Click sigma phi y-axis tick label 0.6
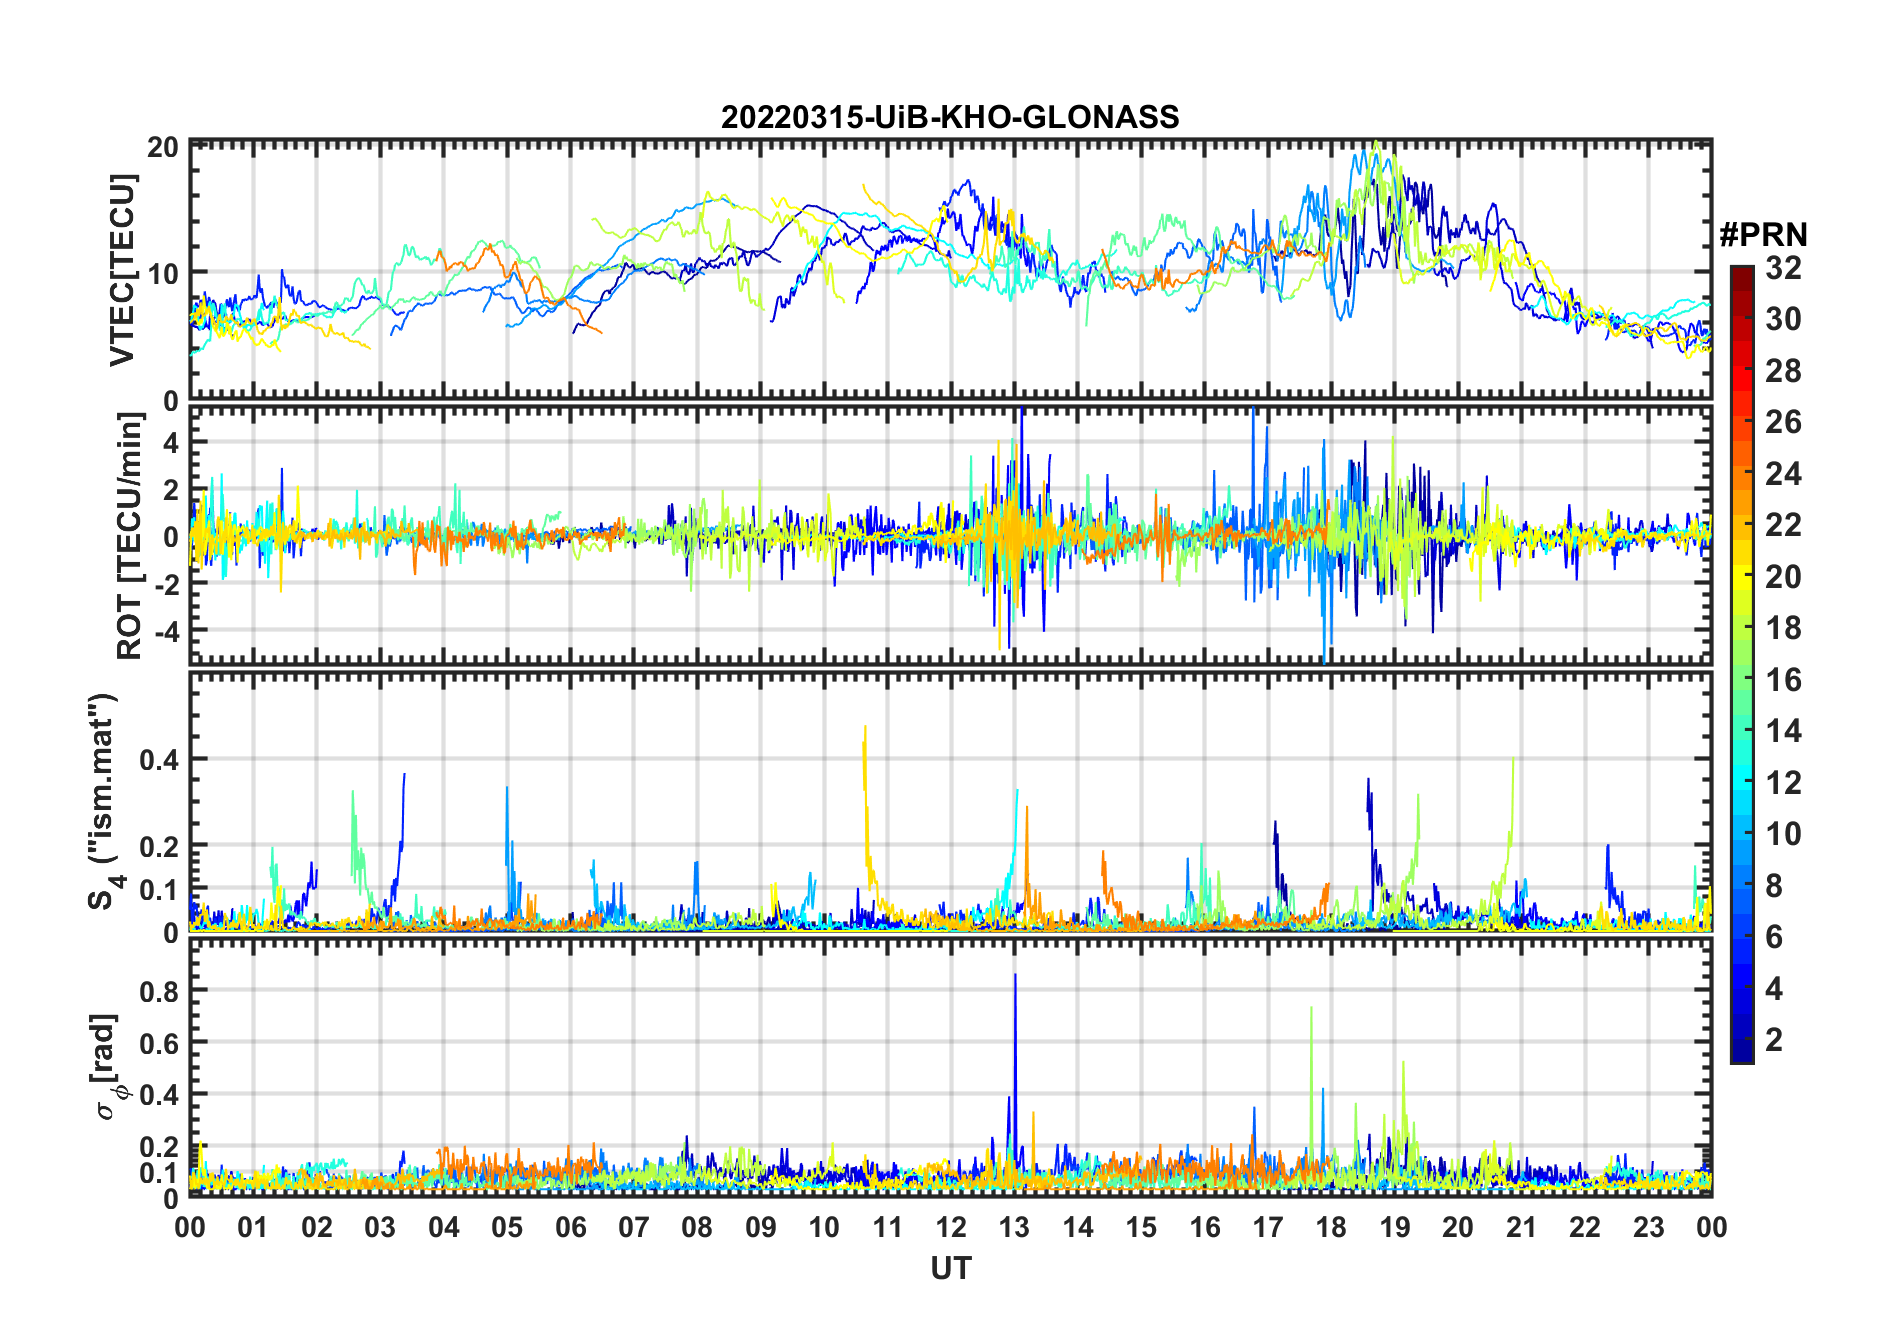The width and height of the screenshot is (1902, 1330). pyautogui.click(x=159, y=1043)
